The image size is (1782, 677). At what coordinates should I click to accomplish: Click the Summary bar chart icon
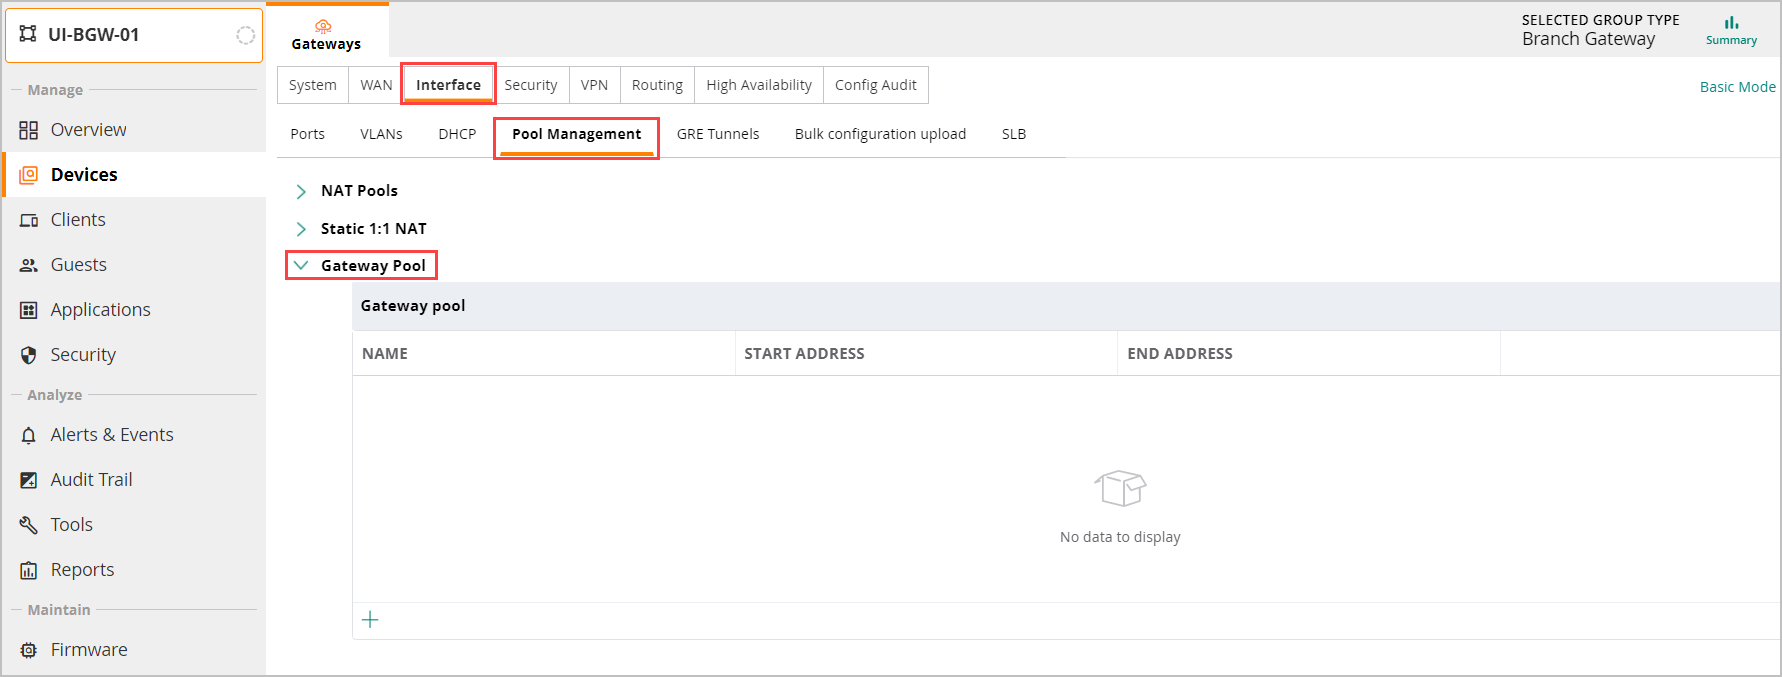[x=1731, y=22]
